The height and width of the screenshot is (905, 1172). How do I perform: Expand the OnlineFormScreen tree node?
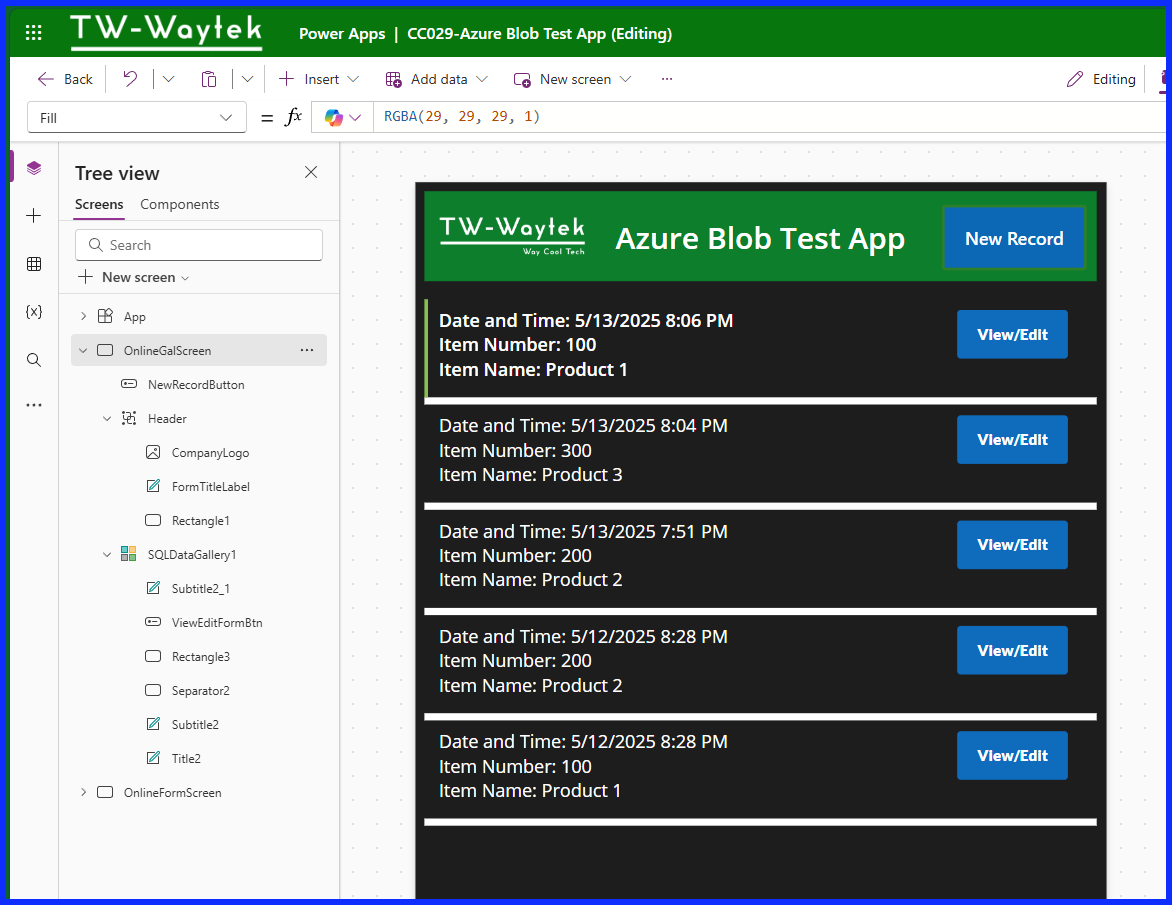tap(83, 792)
